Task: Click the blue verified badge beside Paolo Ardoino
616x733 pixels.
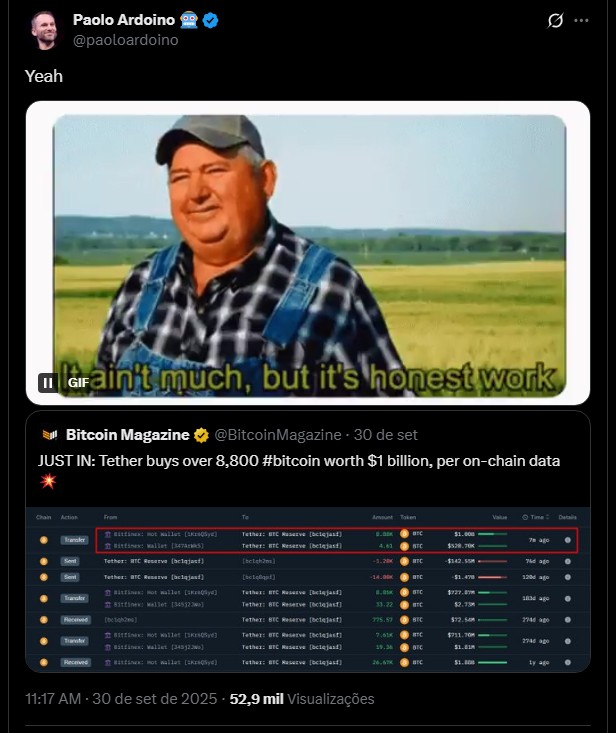Action: pos(210,20)
